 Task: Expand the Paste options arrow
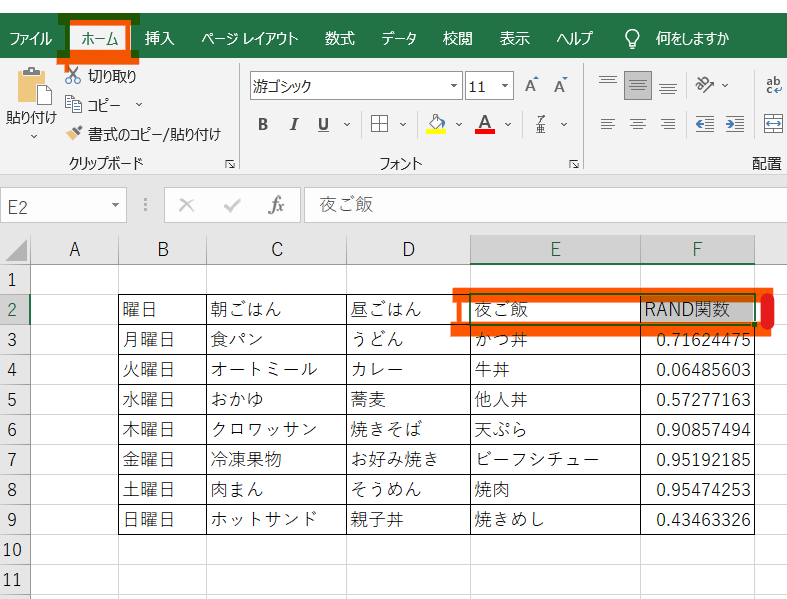point(34,136)
